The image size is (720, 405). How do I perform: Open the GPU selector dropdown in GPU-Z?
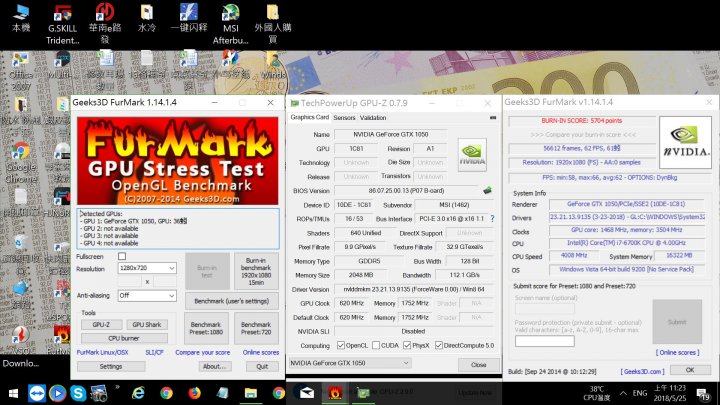tap(350, 363)
